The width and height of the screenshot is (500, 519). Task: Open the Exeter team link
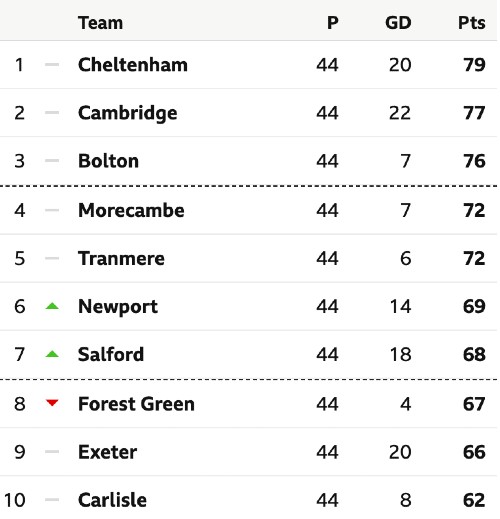click(107, 452)
